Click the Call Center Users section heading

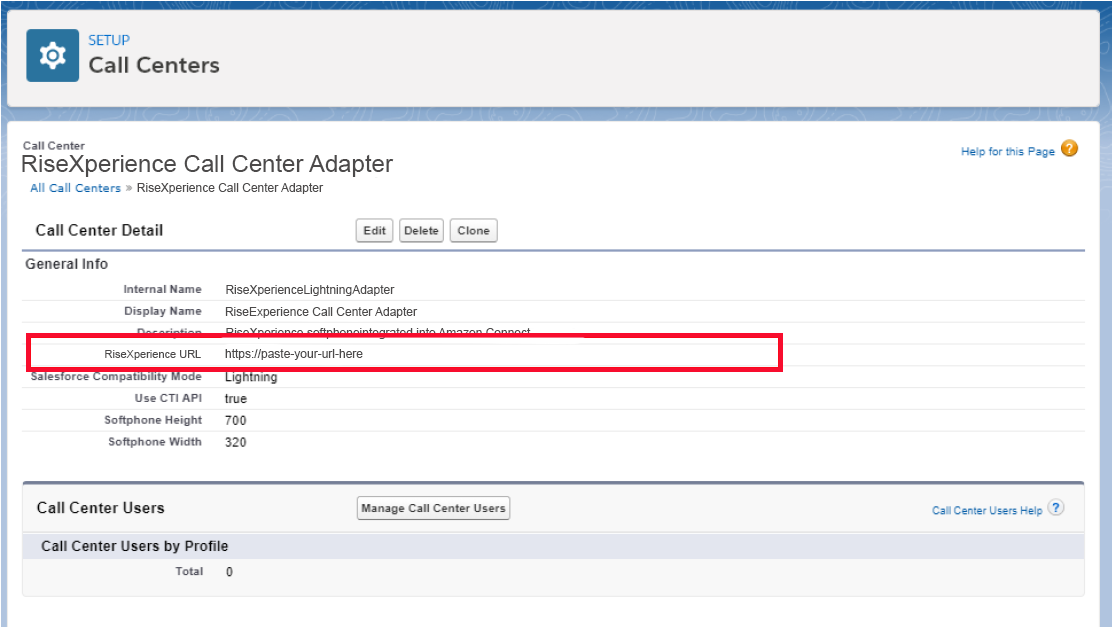[101, 508]
